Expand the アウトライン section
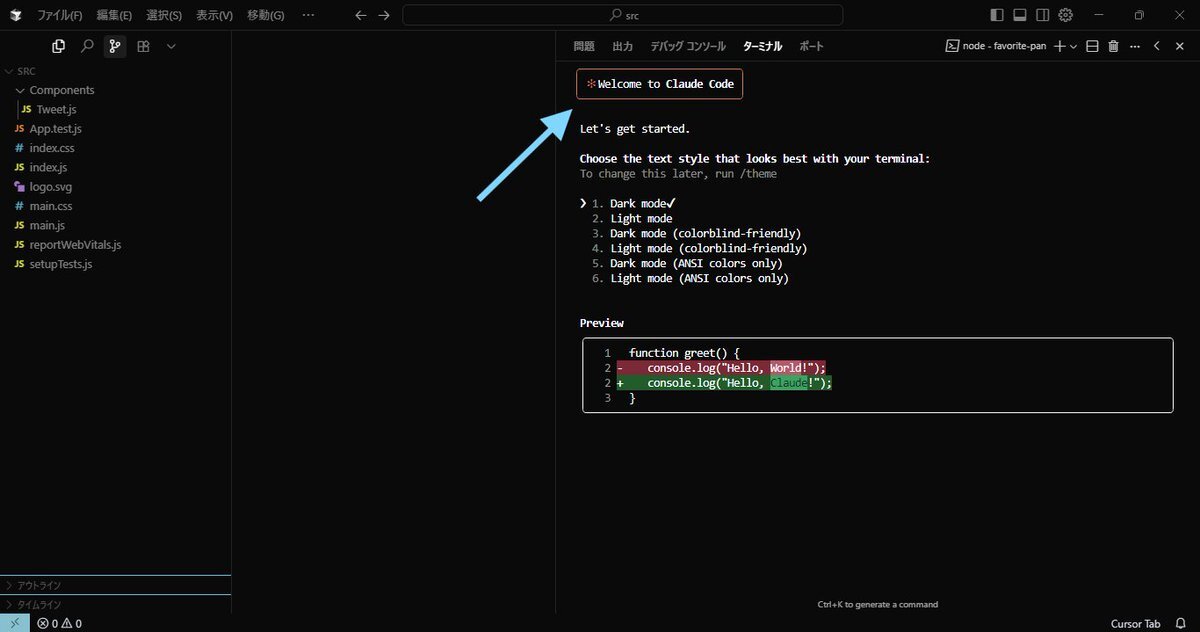Viewport: 1200px width, 632px height. coord(115,585)
